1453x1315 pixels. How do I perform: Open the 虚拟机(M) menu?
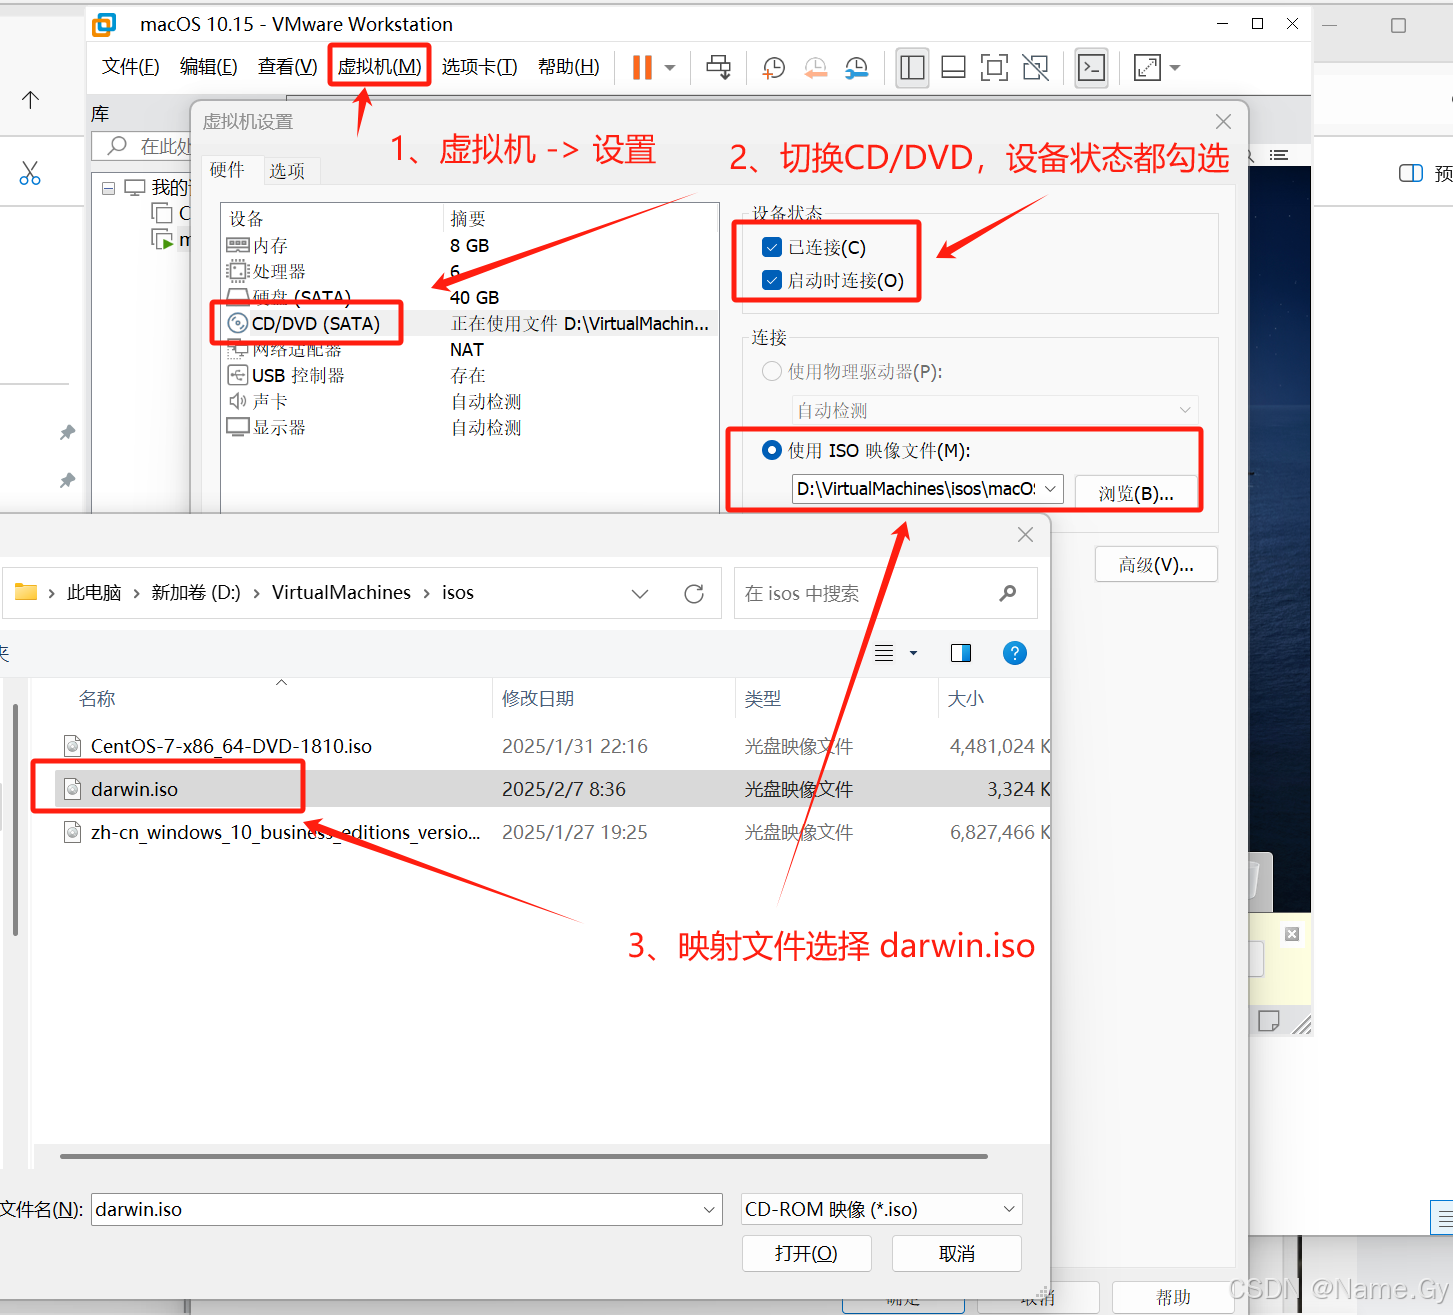click(x=379, y=67)
